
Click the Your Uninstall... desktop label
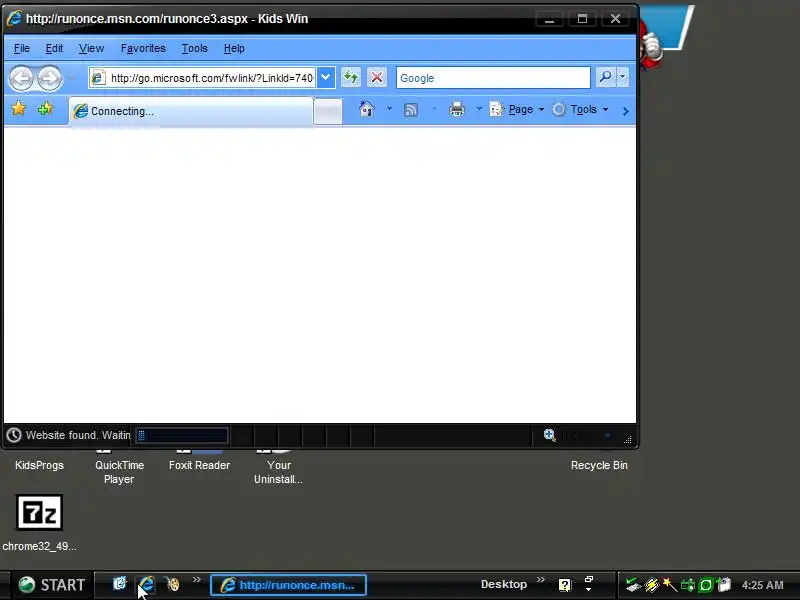[x=279, y=472]
